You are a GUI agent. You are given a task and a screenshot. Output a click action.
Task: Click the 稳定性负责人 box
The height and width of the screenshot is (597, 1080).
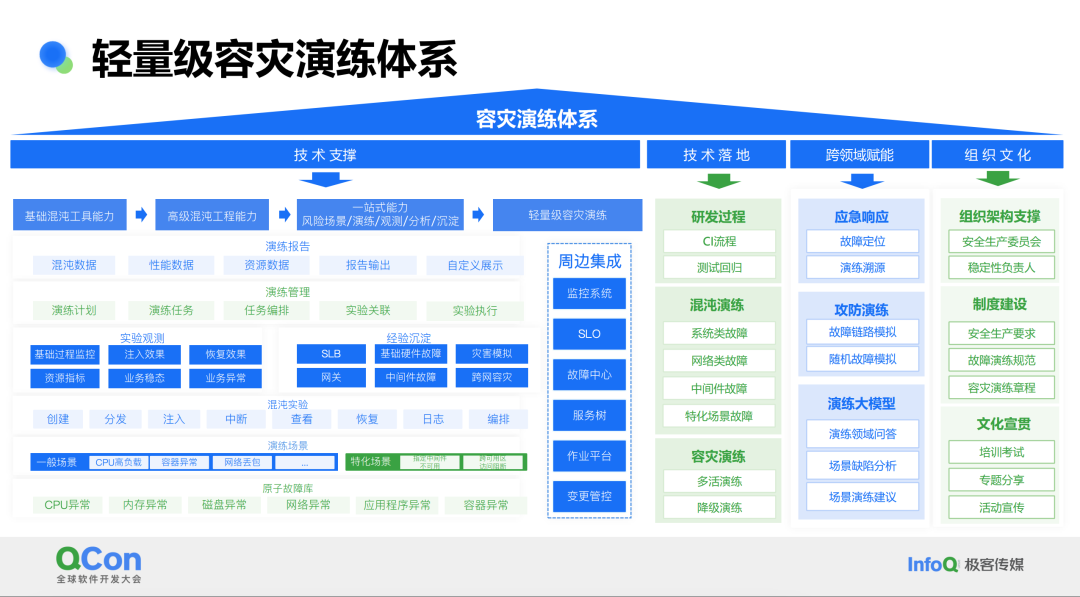pyautogui.click(x=1001, y=268)
